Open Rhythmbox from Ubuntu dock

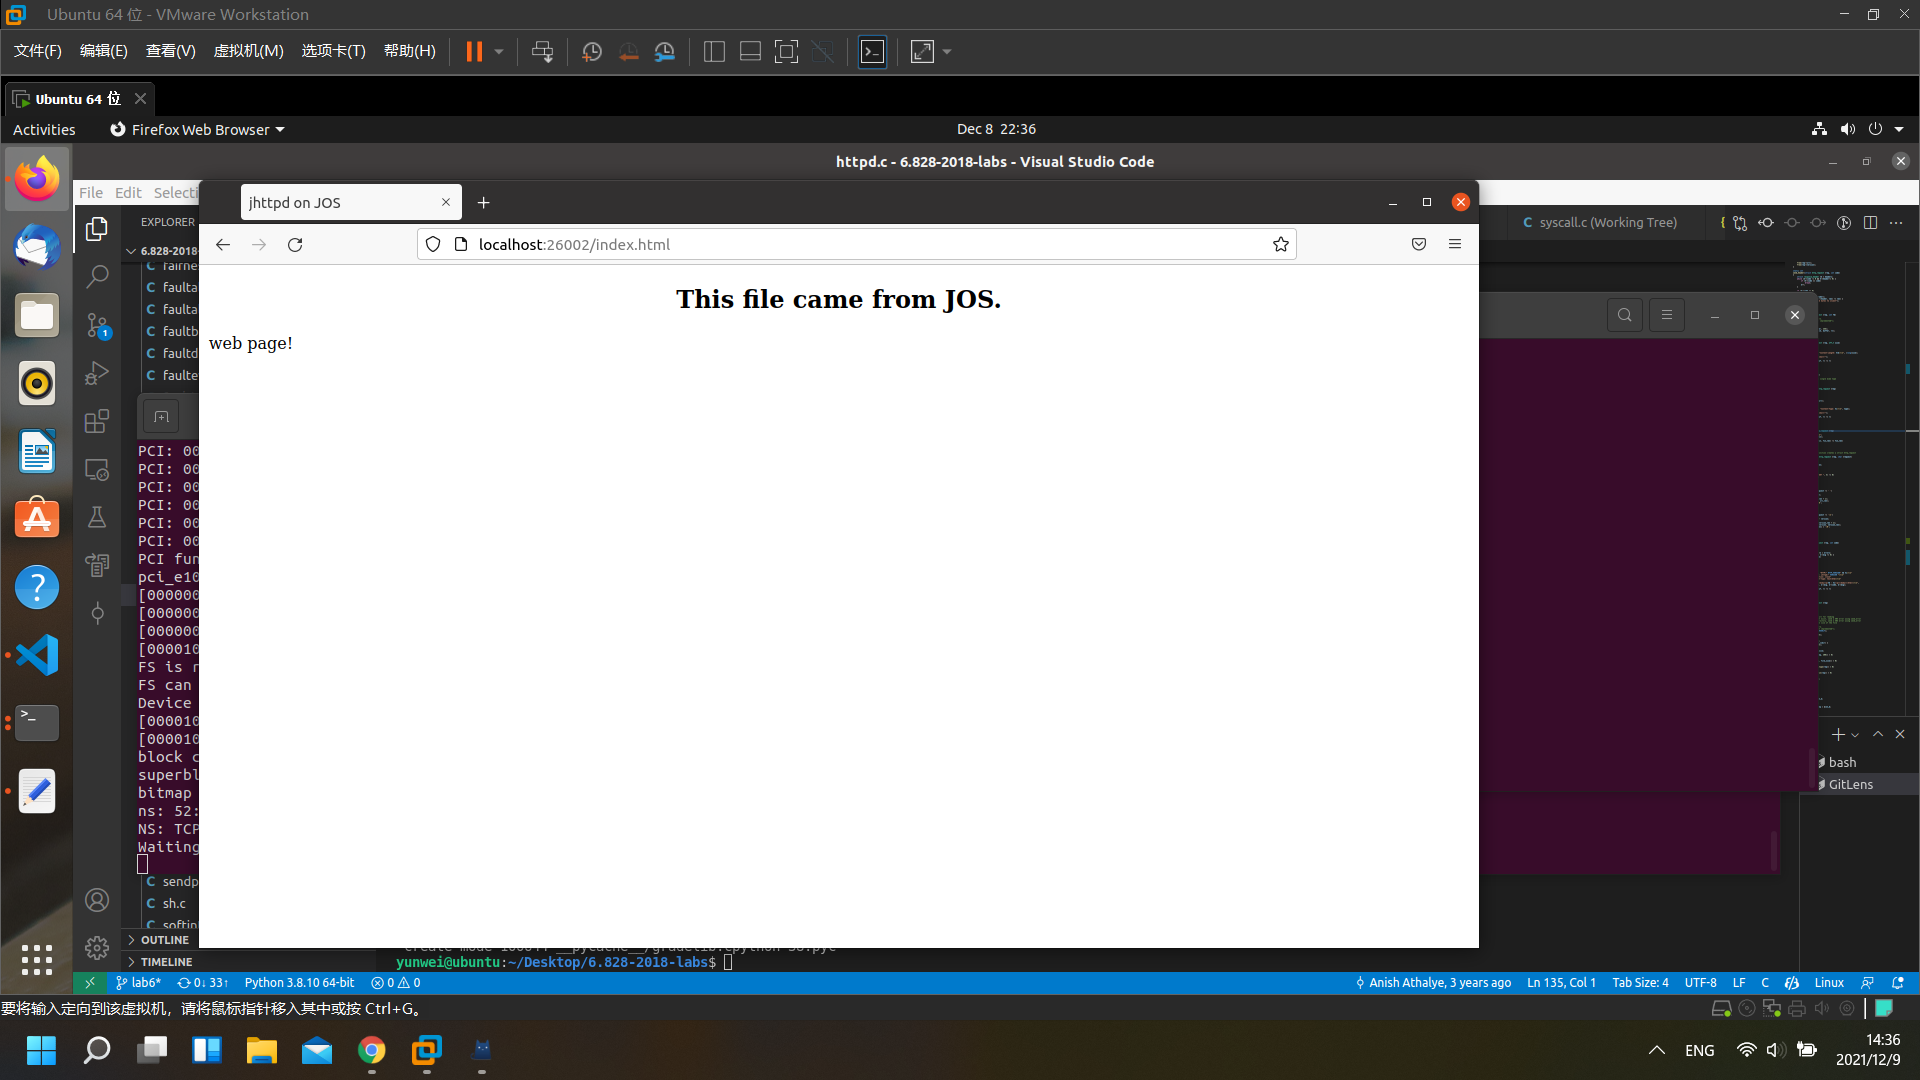(x=37, y=383)
